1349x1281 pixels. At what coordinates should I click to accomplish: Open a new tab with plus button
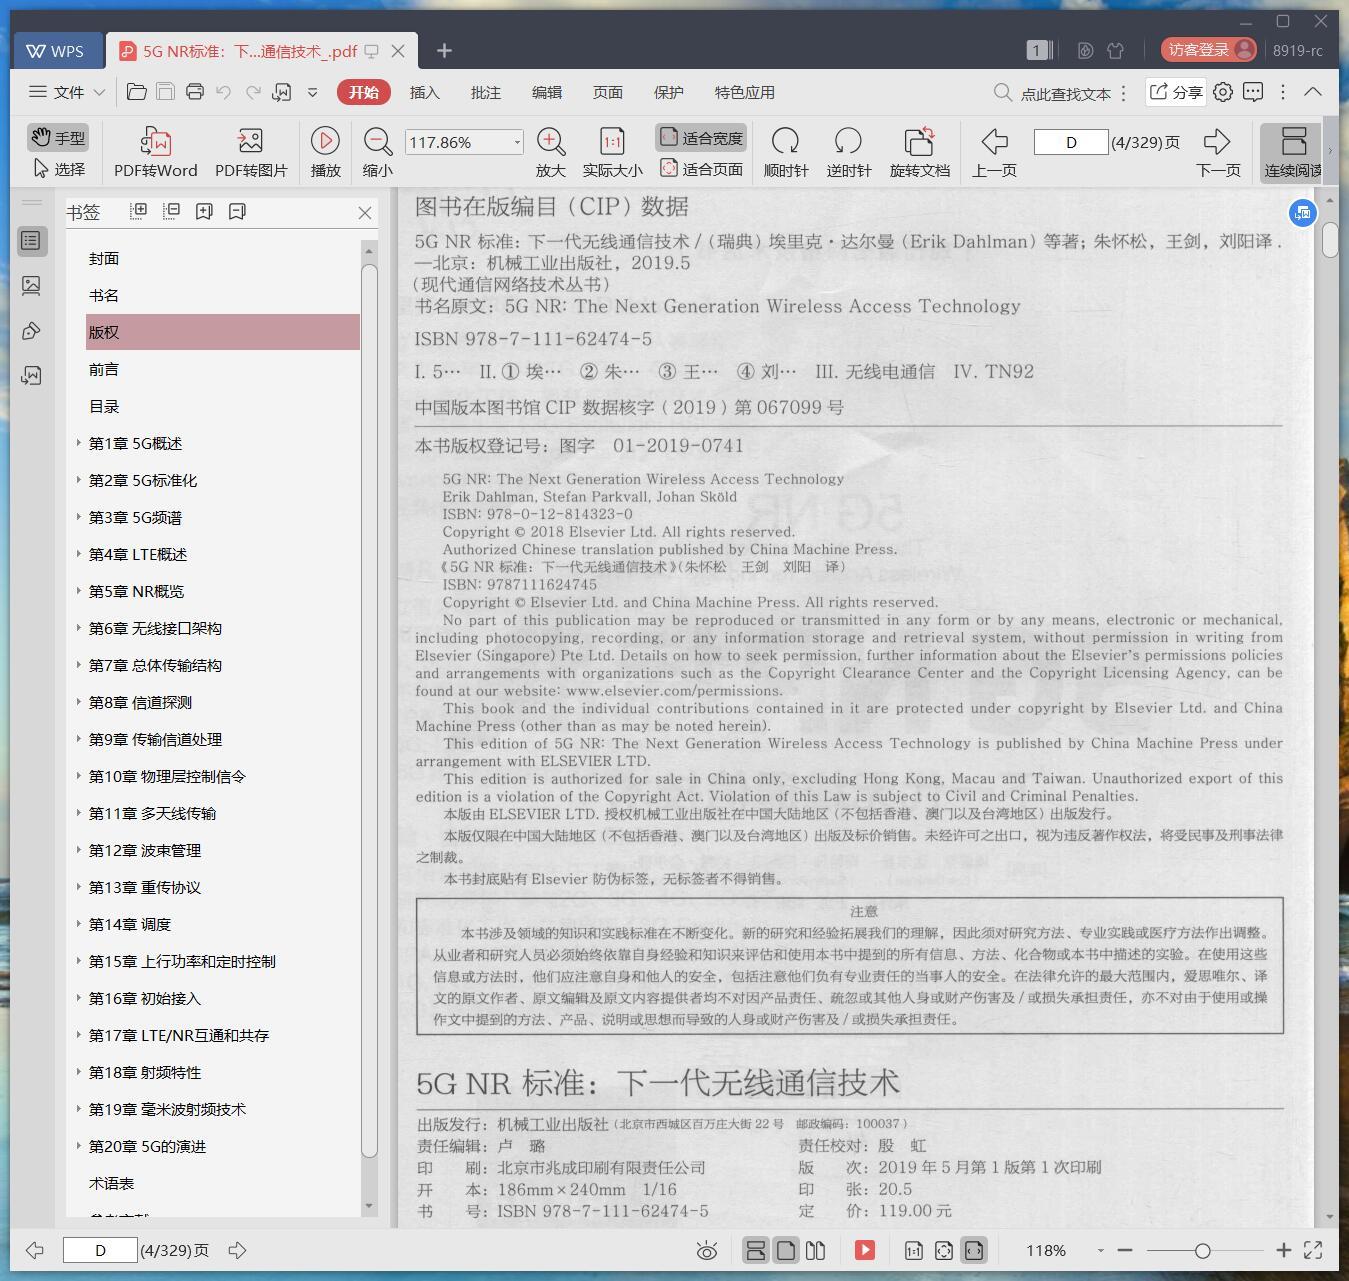444,50
